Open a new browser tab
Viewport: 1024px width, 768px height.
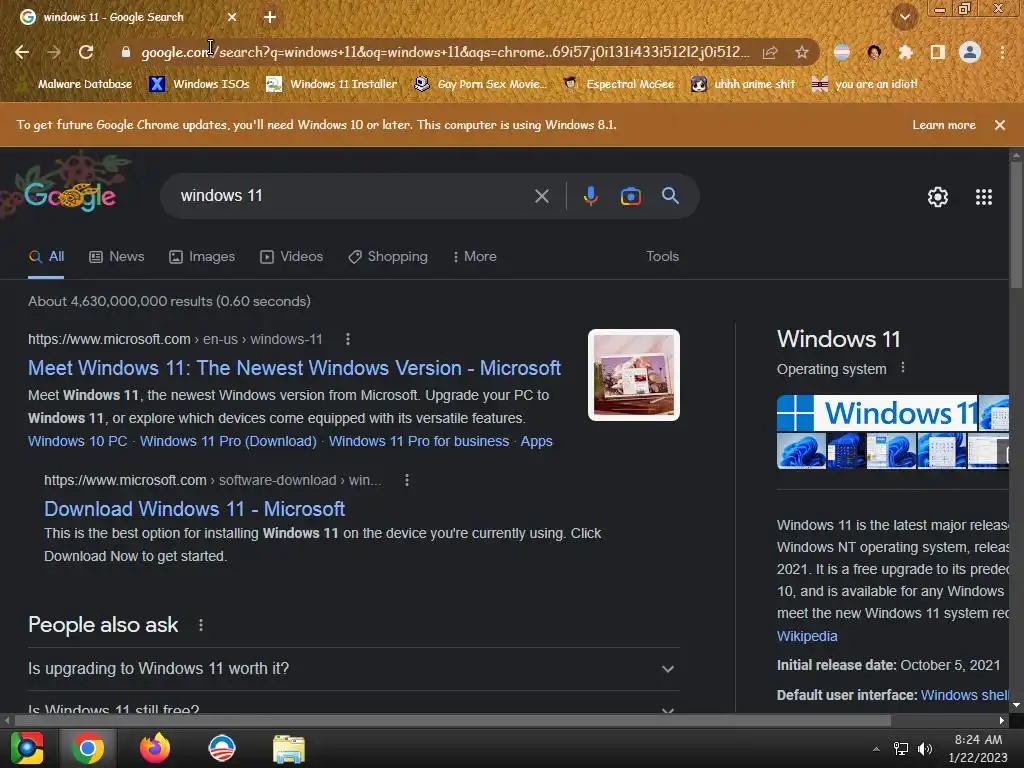click(270, 17)
